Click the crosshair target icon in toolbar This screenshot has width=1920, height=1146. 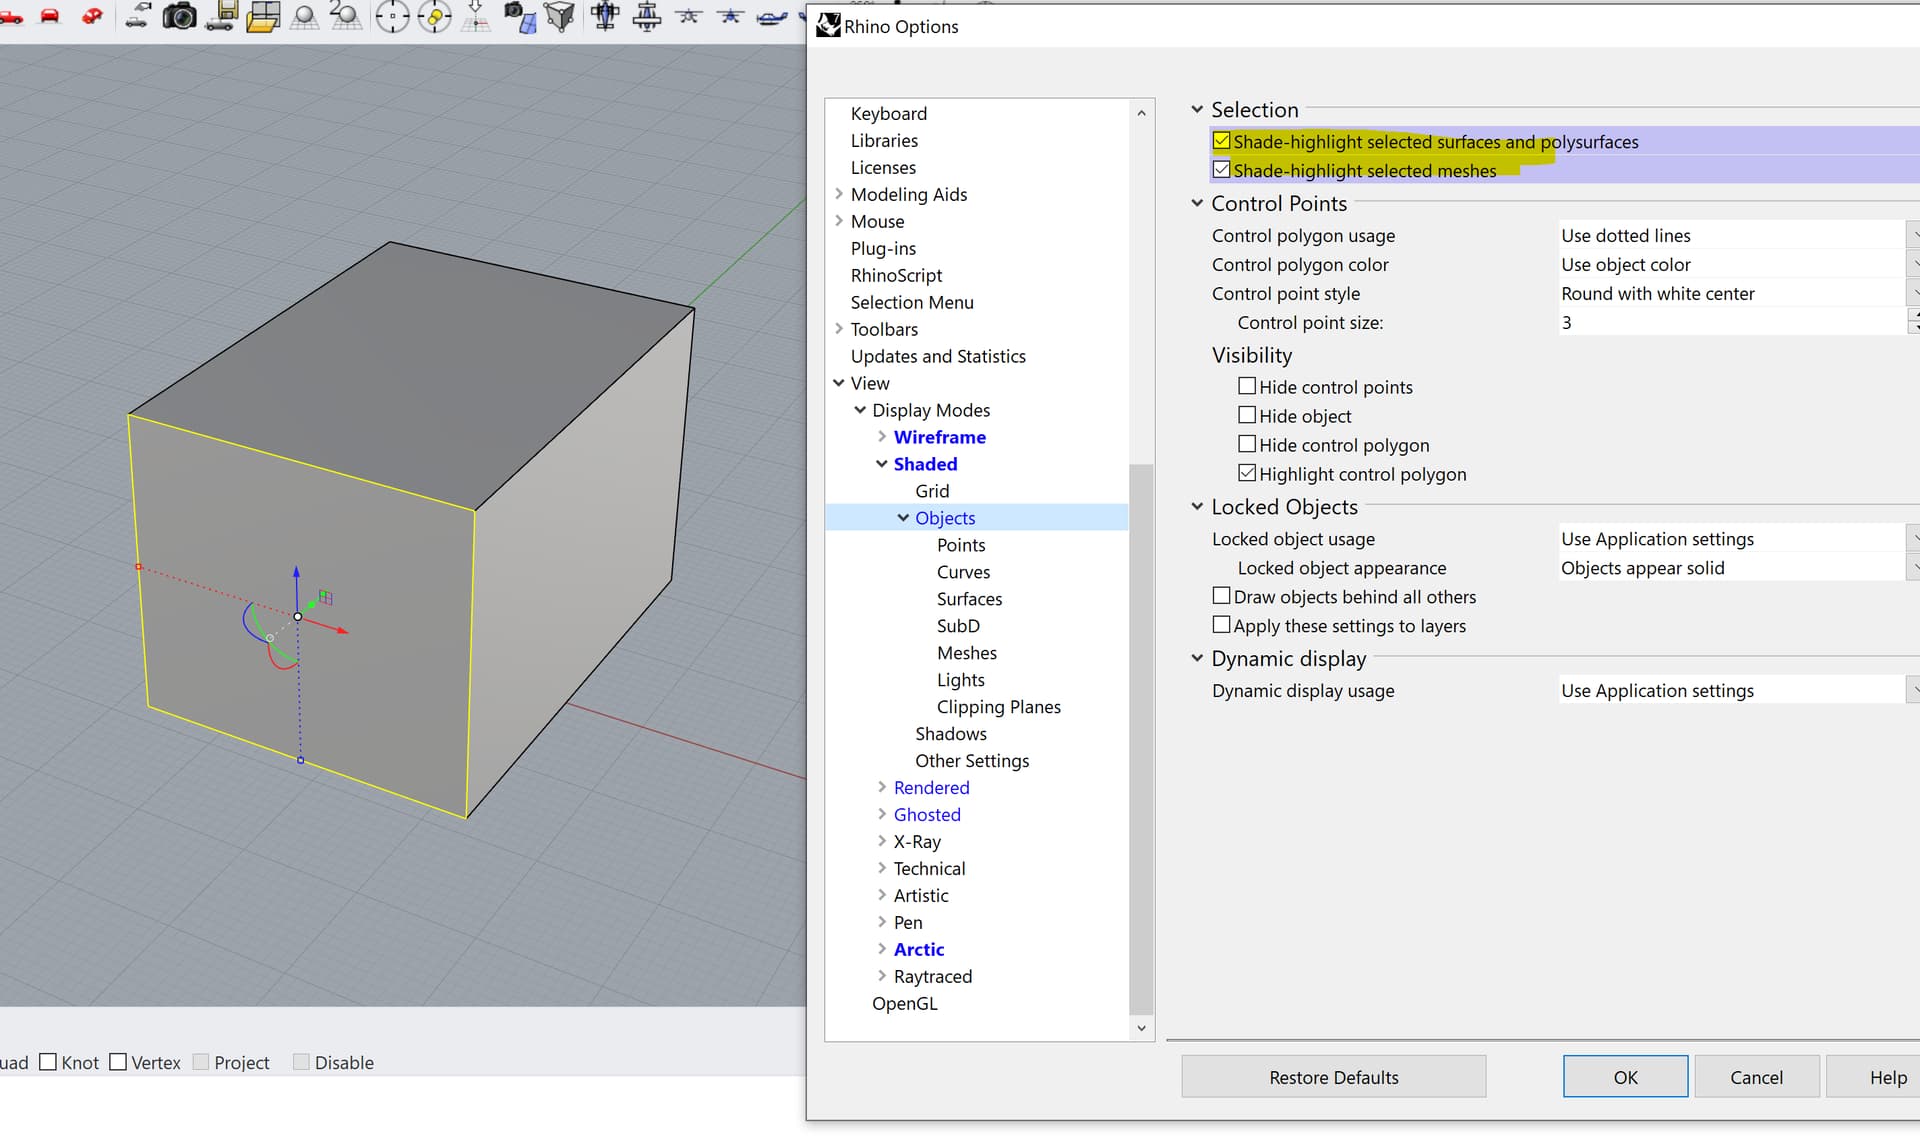pos(392,16)
